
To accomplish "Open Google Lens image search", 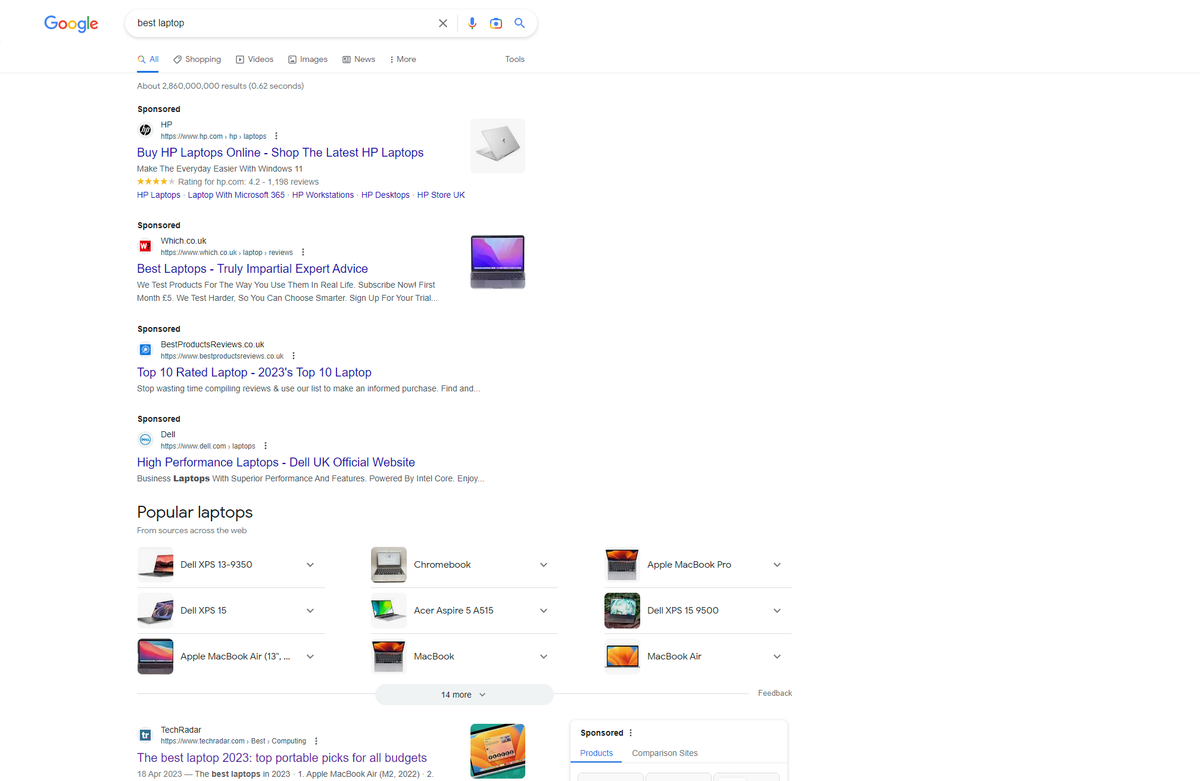I will click(496, 22).
